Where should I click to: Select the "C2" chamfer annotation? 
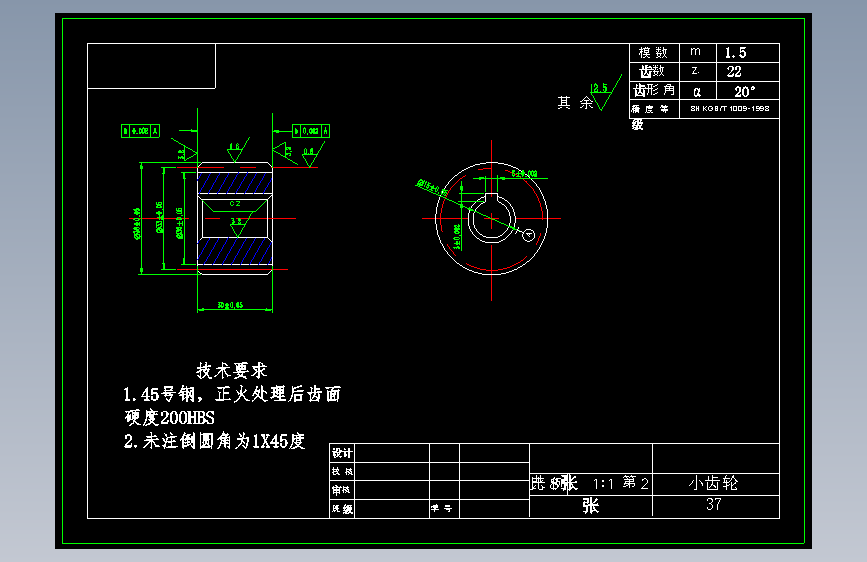tap(235, 204)
